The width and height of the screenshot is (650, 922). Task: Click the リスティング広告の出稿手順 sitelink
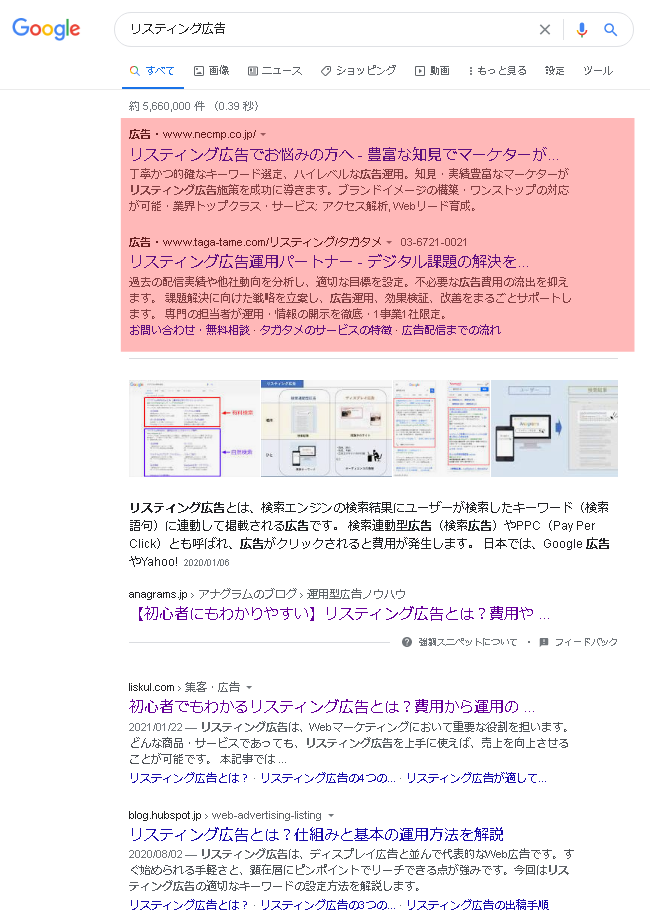(x=478, y=905)
